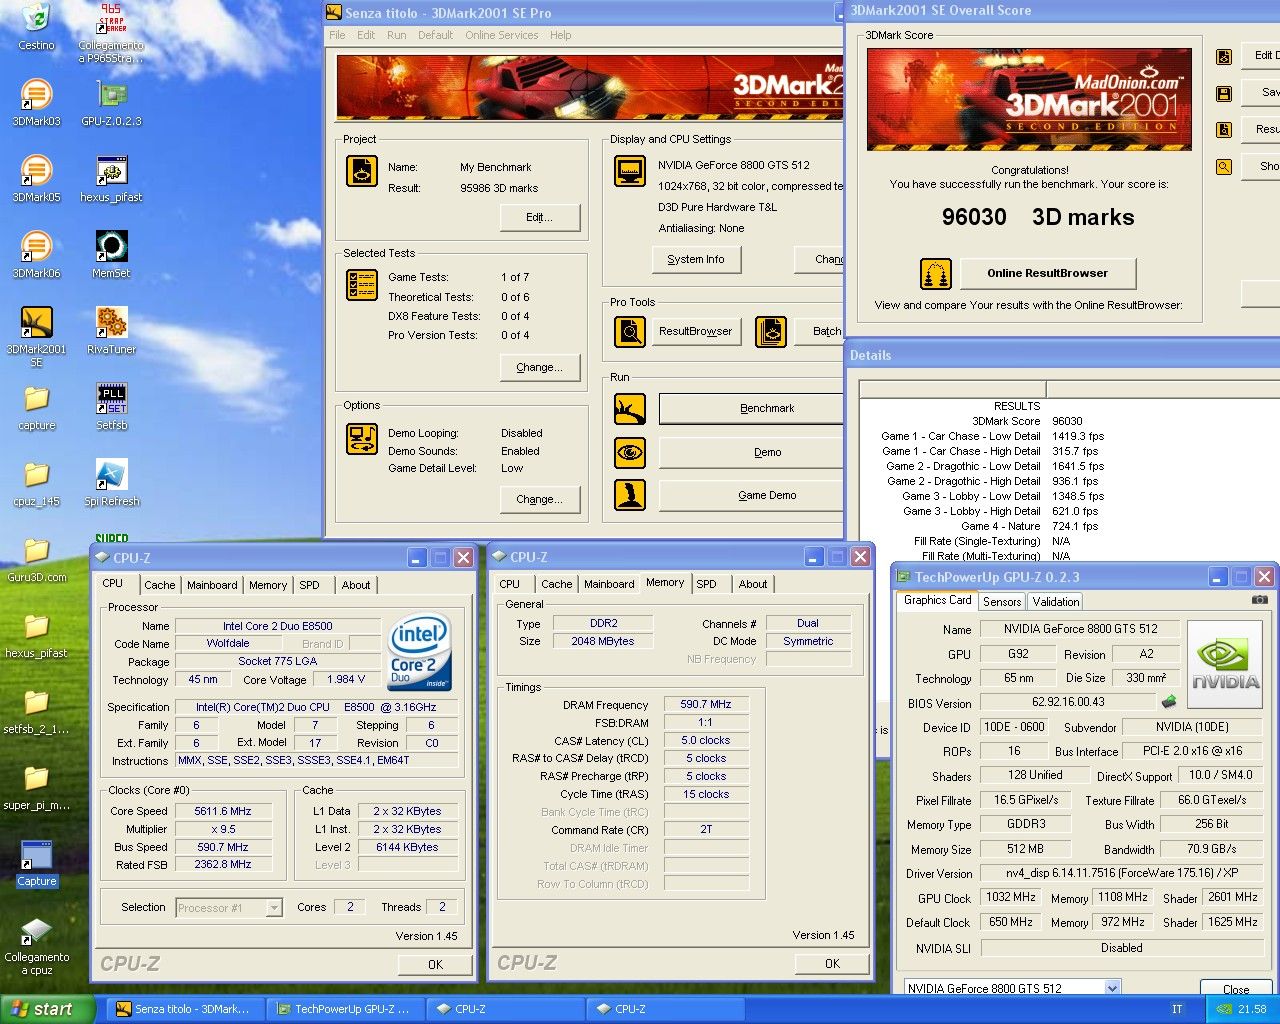
Task: Open the capture folder on desktop
Action: 36,406
